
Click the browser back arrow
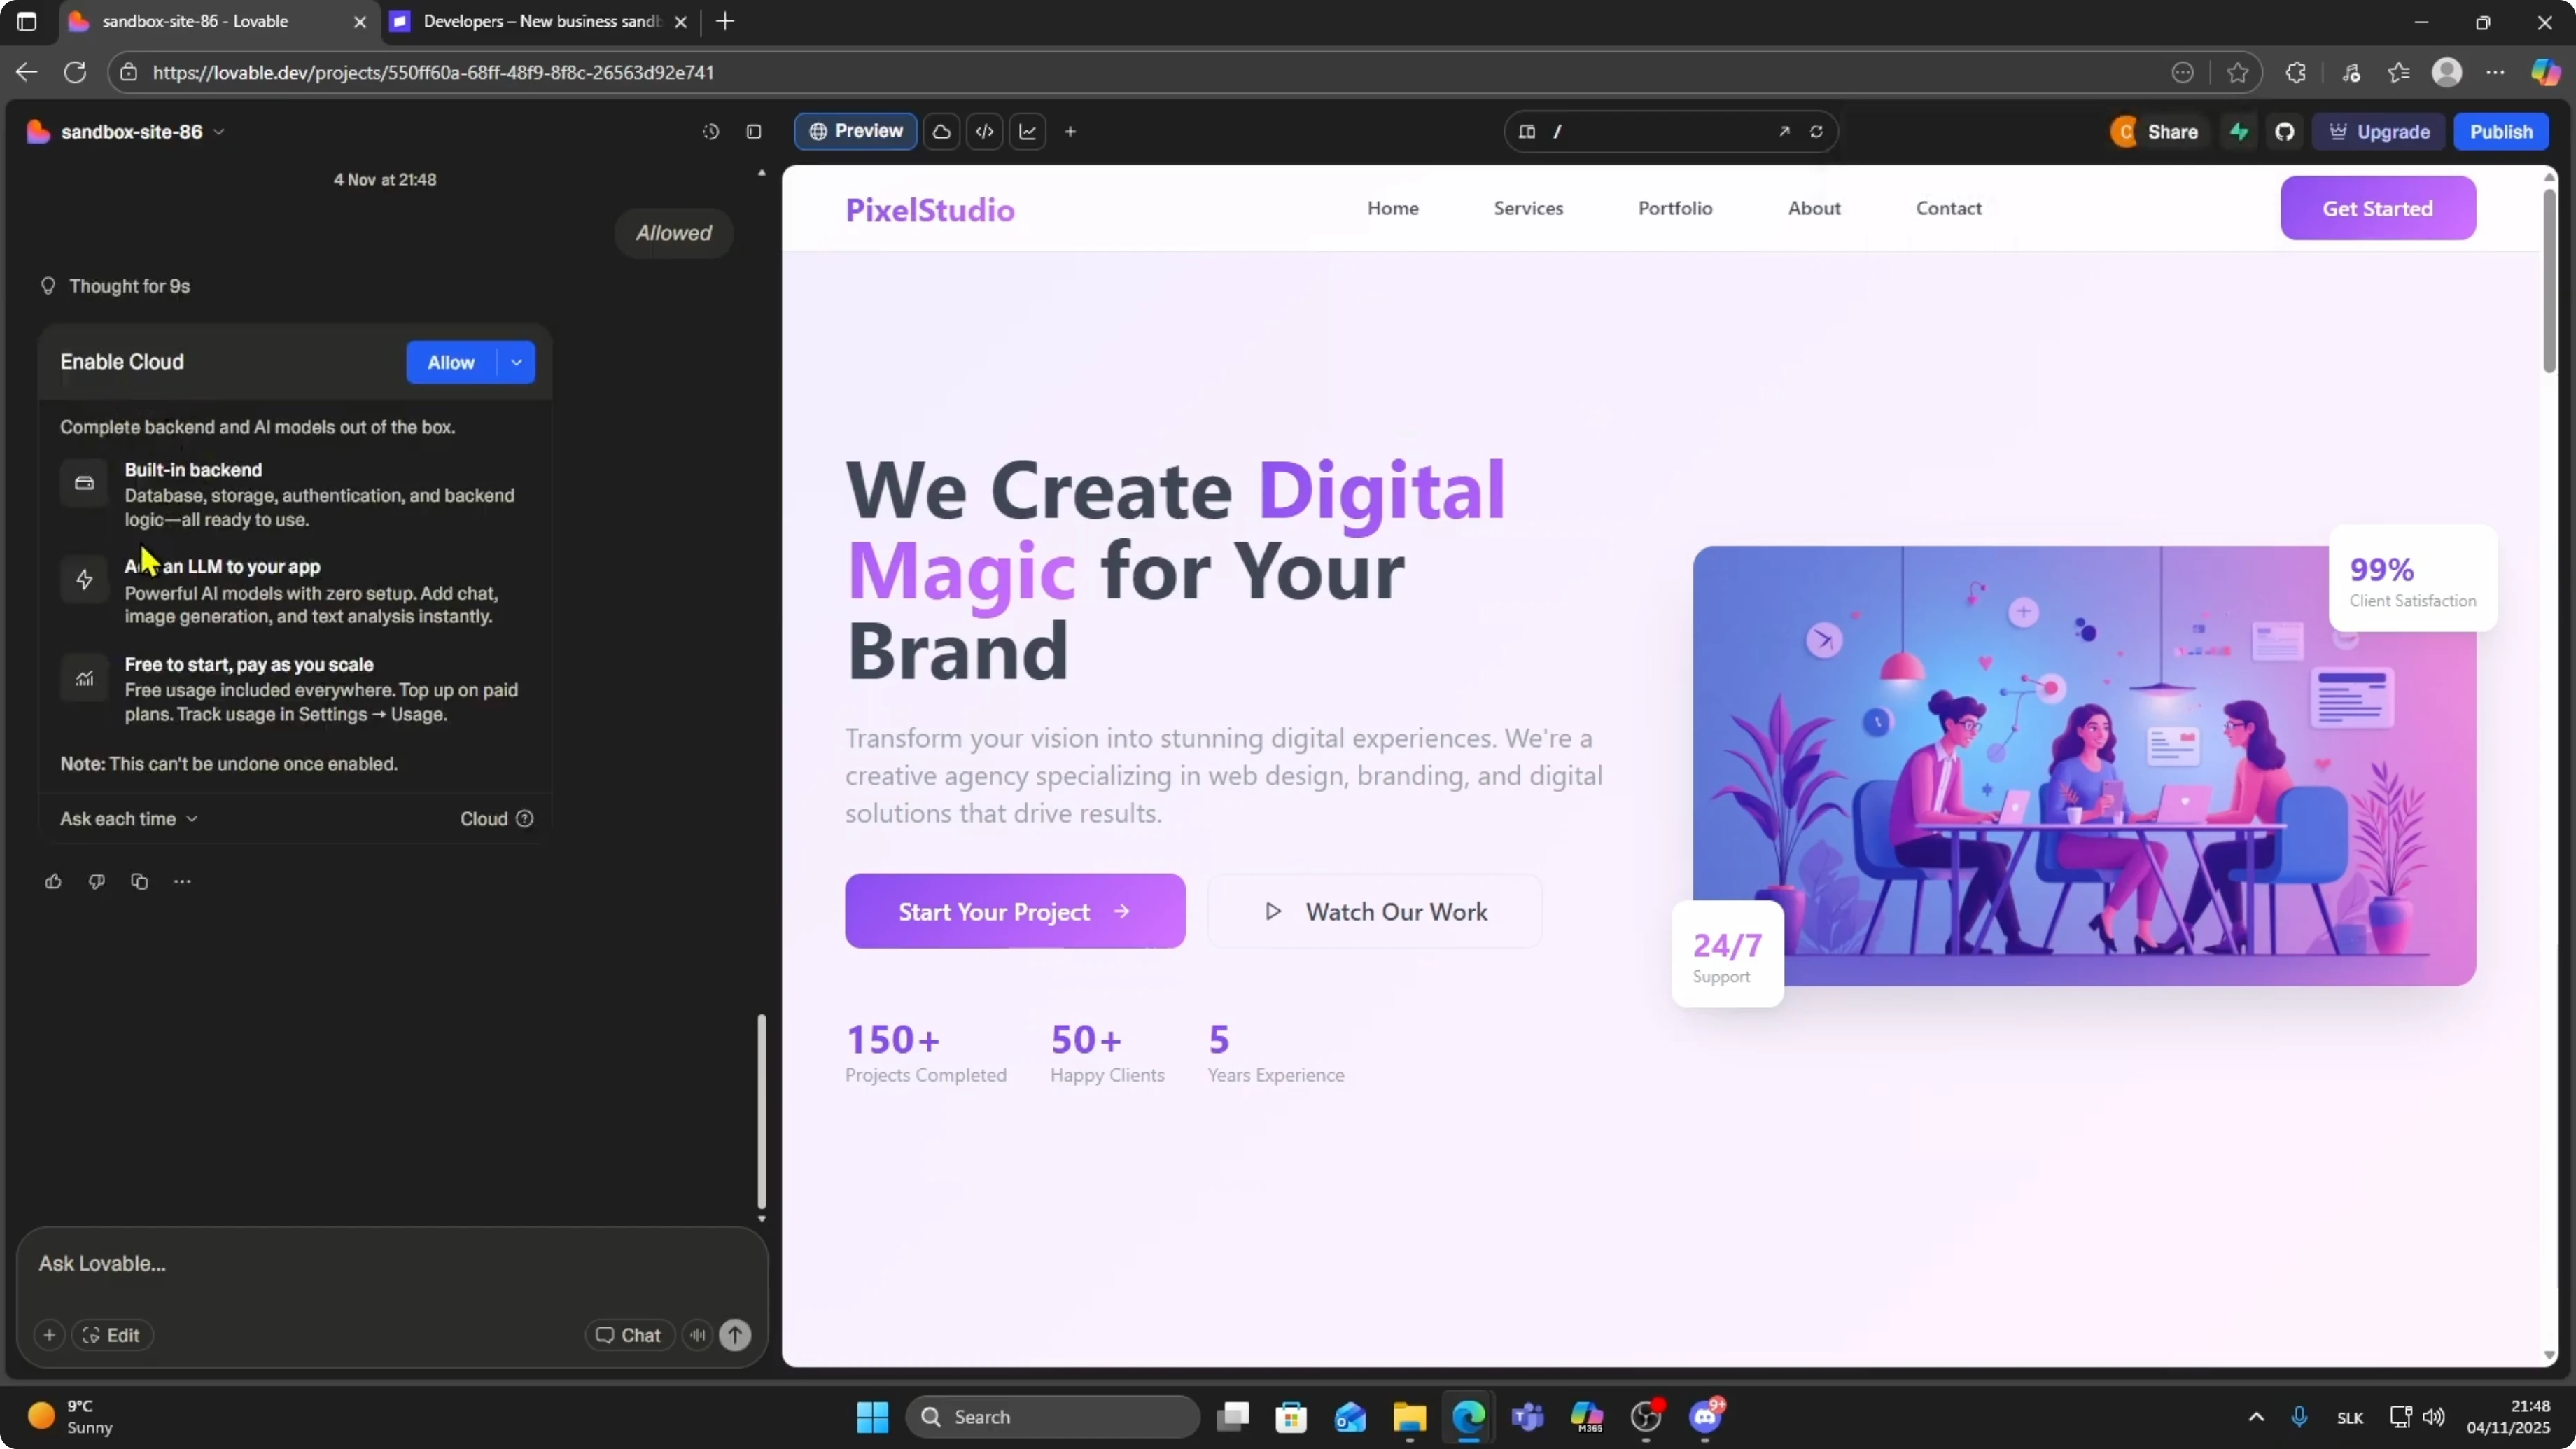tap(27, 72)
